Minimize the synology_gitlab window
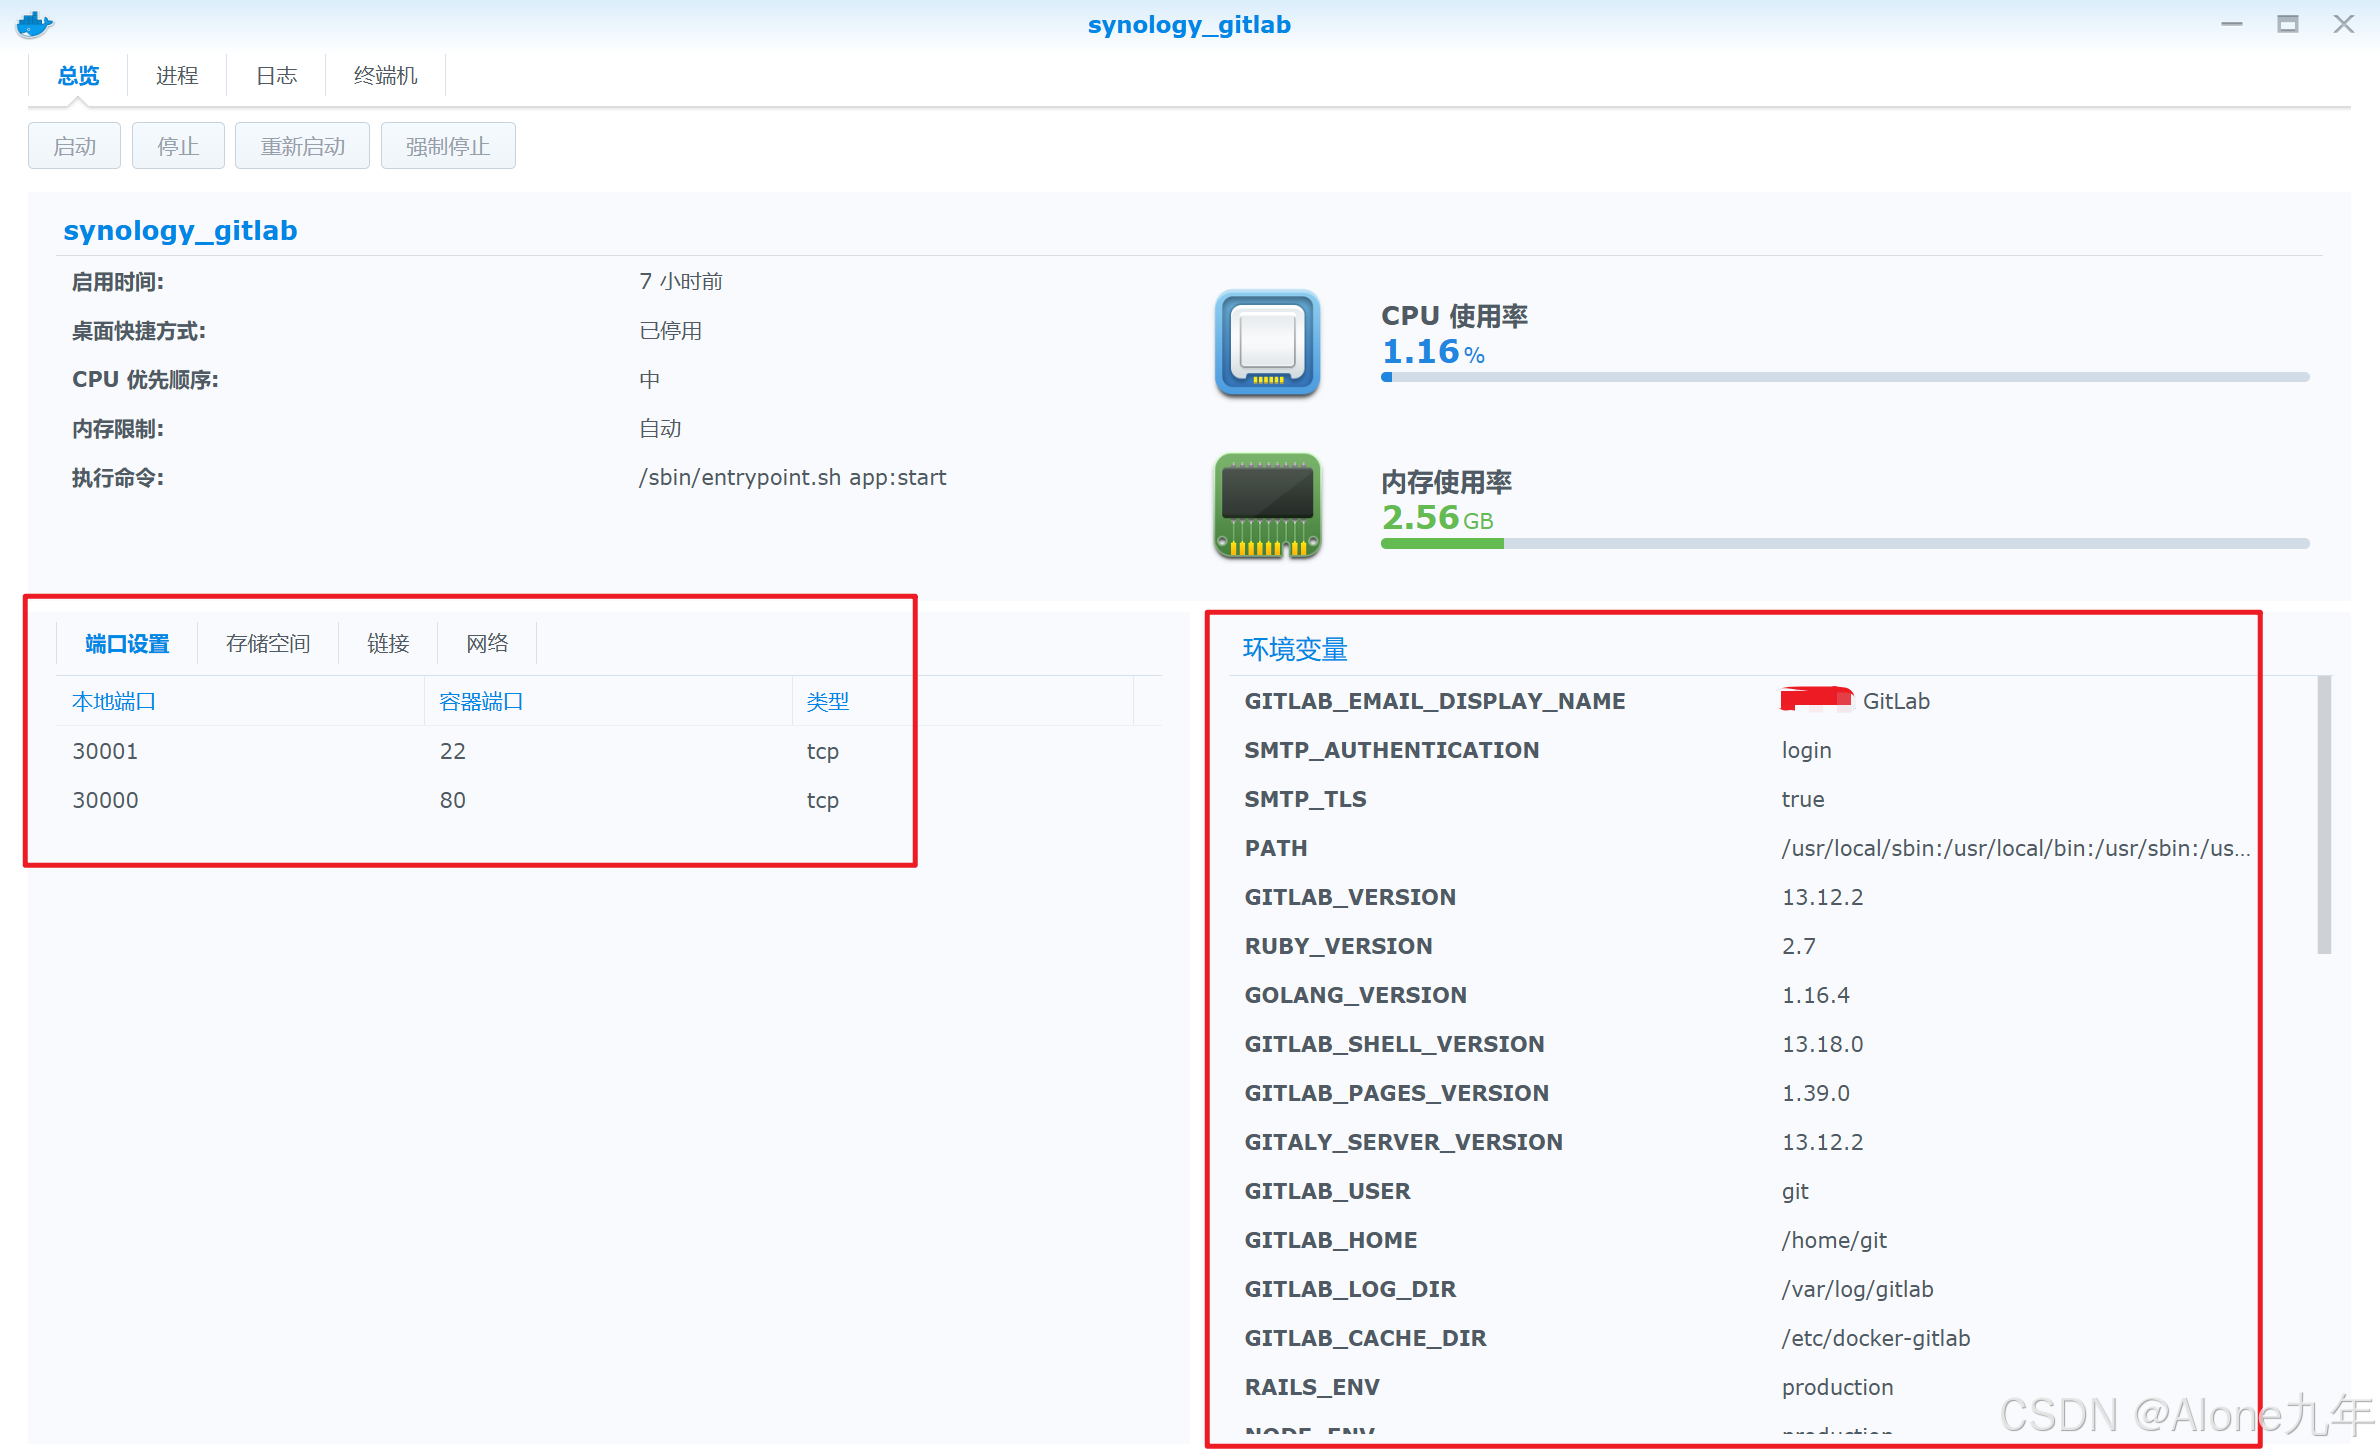2380x1454 pixels. pos(2231,24)
